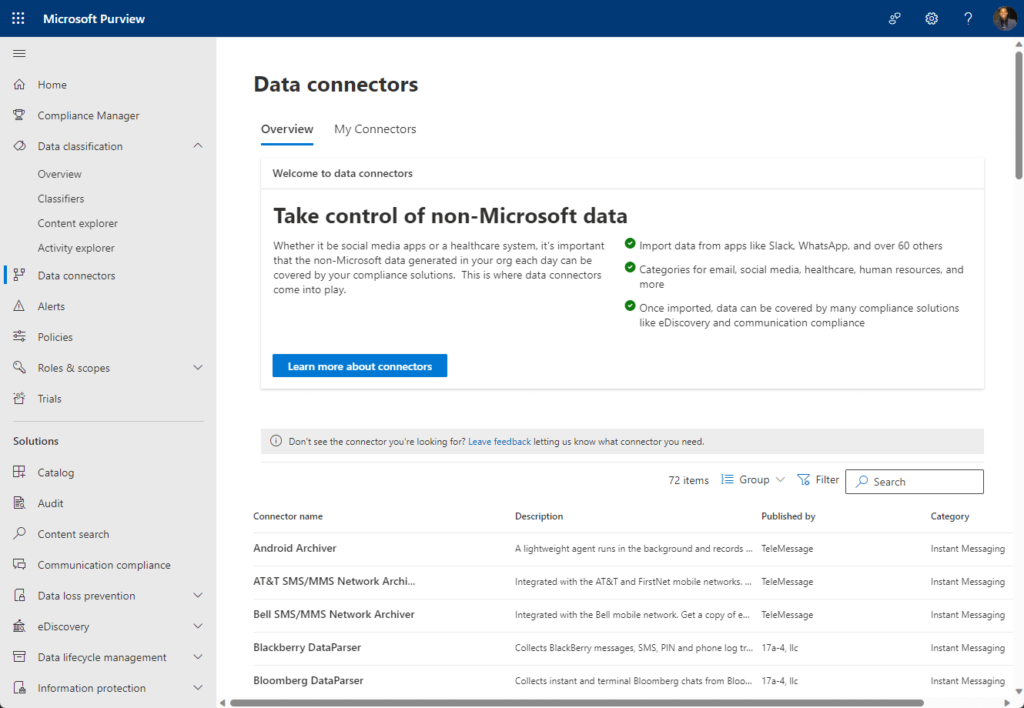
Task: Open the help question mark icon
Action: tap(968, 18)
